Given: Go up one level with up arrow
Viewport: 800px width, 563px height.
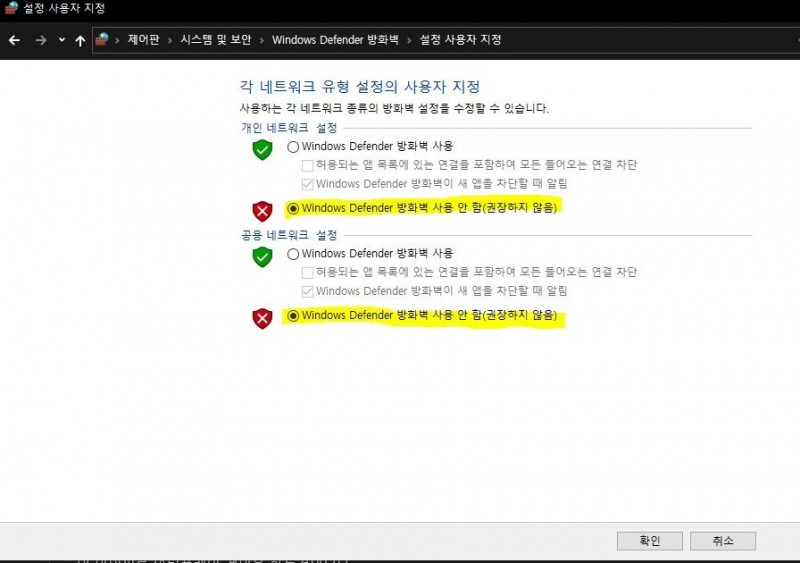Looking at the screenshot, I should [80, 41].
